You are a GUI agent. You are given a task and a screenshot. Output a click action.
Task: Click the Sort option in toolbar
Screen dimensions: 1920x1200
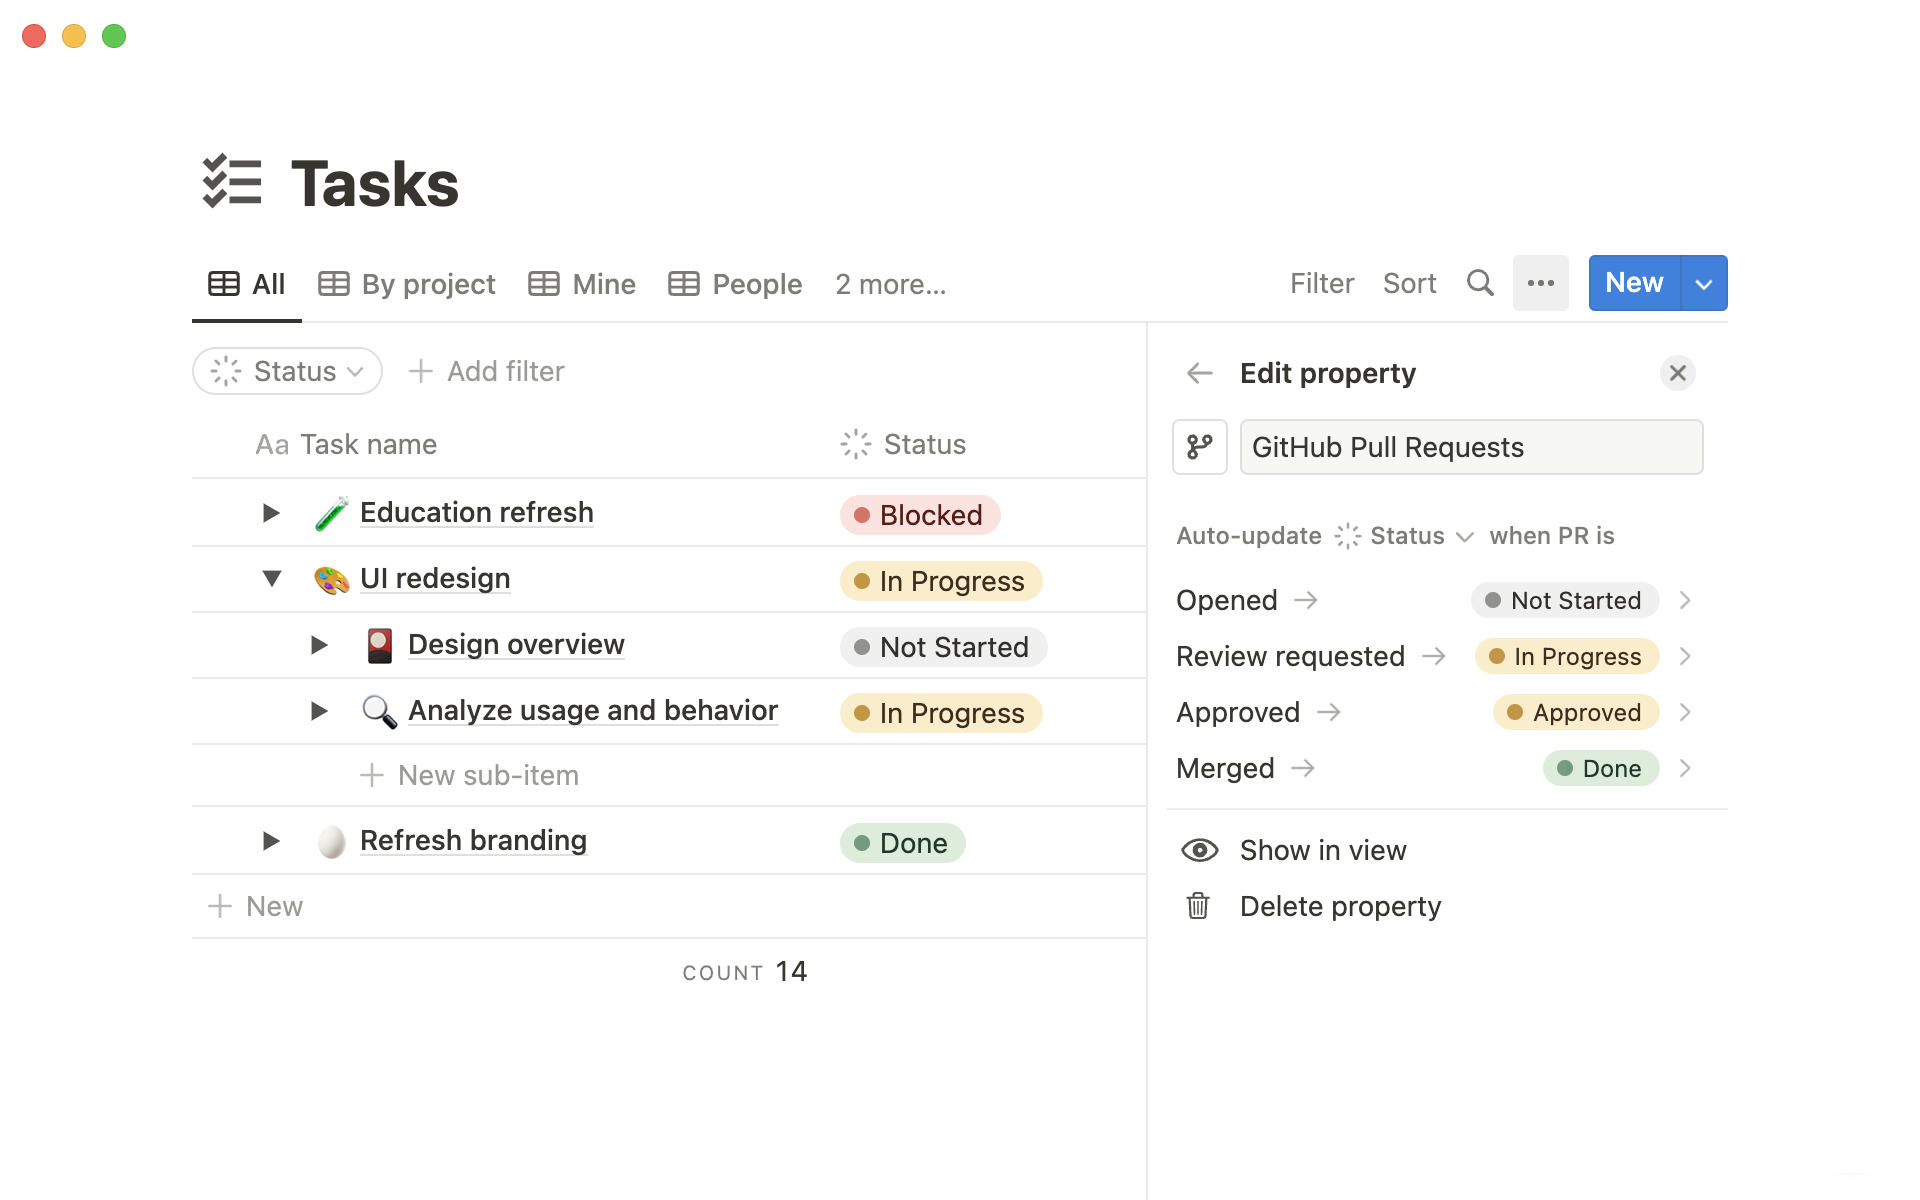[1410, 282]
